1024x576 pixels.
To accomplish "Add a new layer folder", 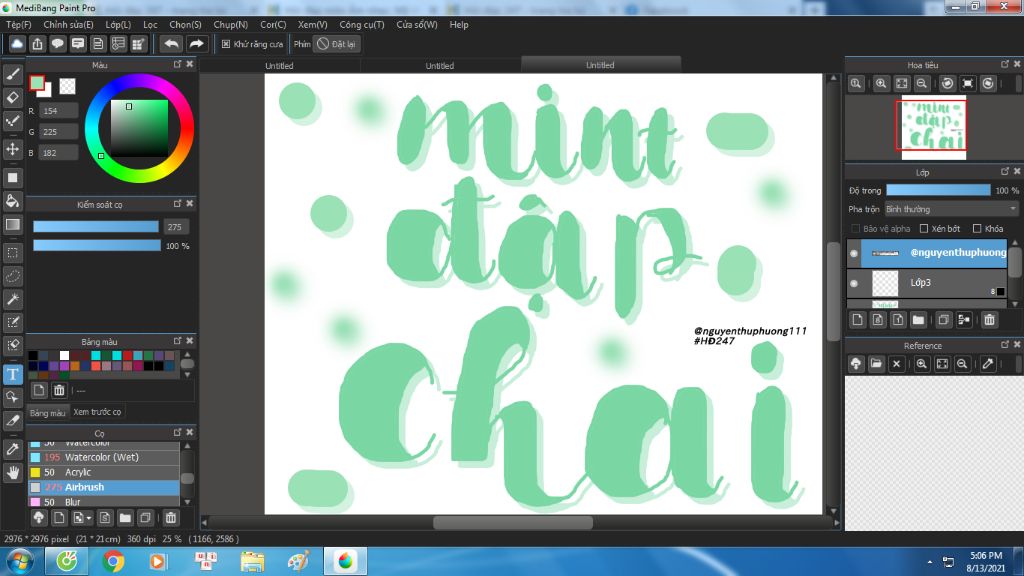I will (918, 319).
